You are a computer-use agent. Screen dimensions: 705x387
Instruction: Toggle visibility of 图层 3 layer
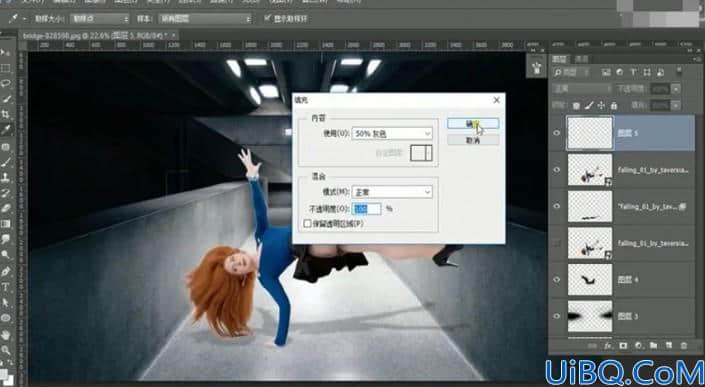557,316
